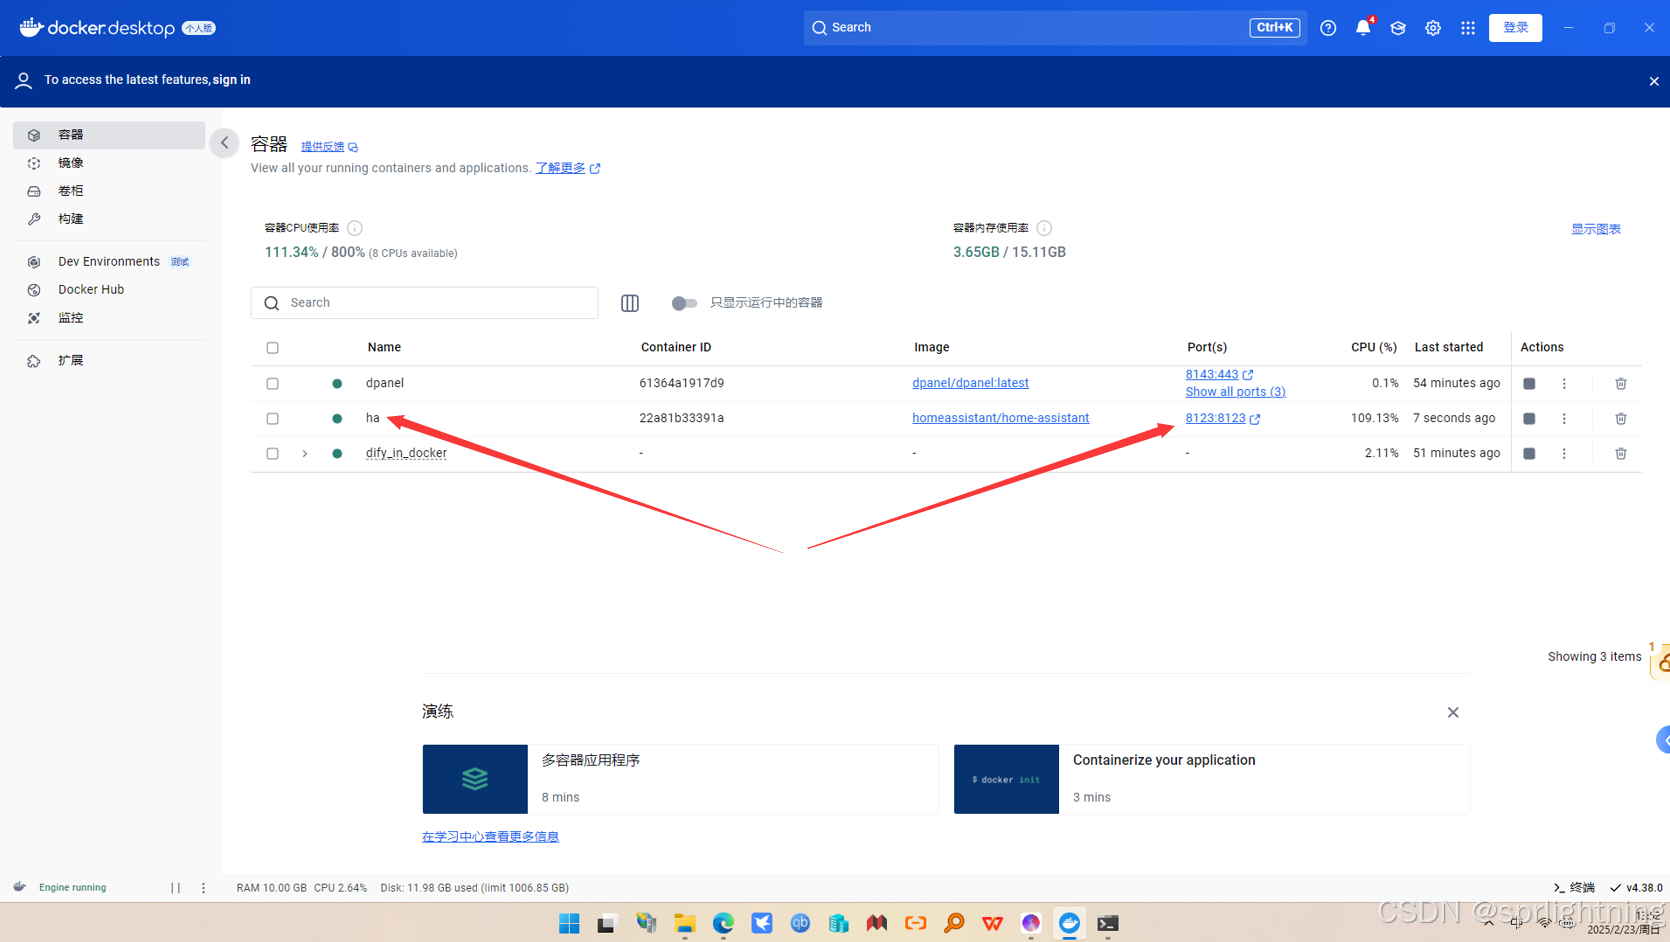Viewport: 1670px width, 942px height.
Task: Open the 多容器应用程序 walkthrough card
Action: tap(680, 779)
